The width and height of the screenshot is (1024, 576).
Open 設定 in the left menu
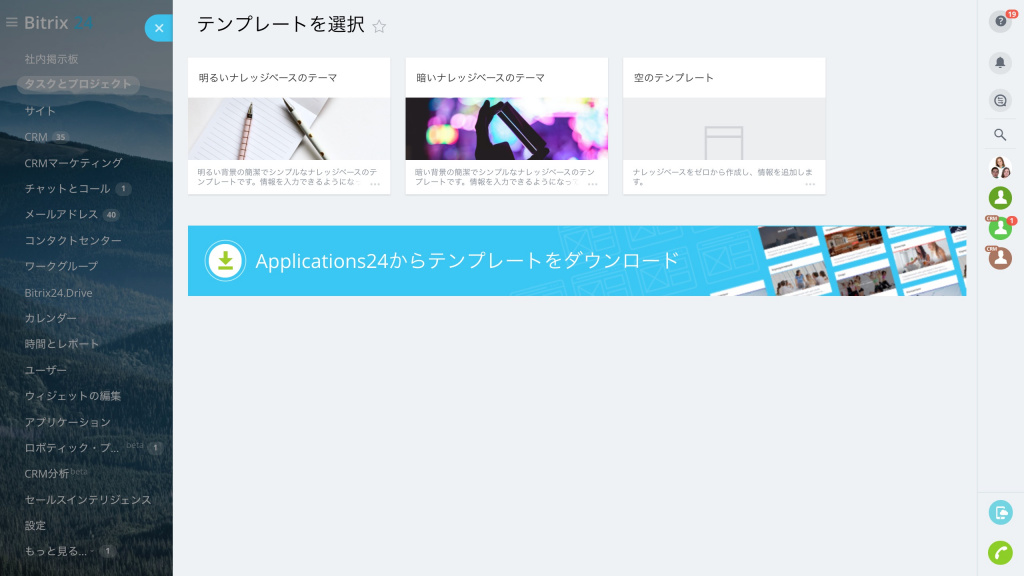pos(35,526)
